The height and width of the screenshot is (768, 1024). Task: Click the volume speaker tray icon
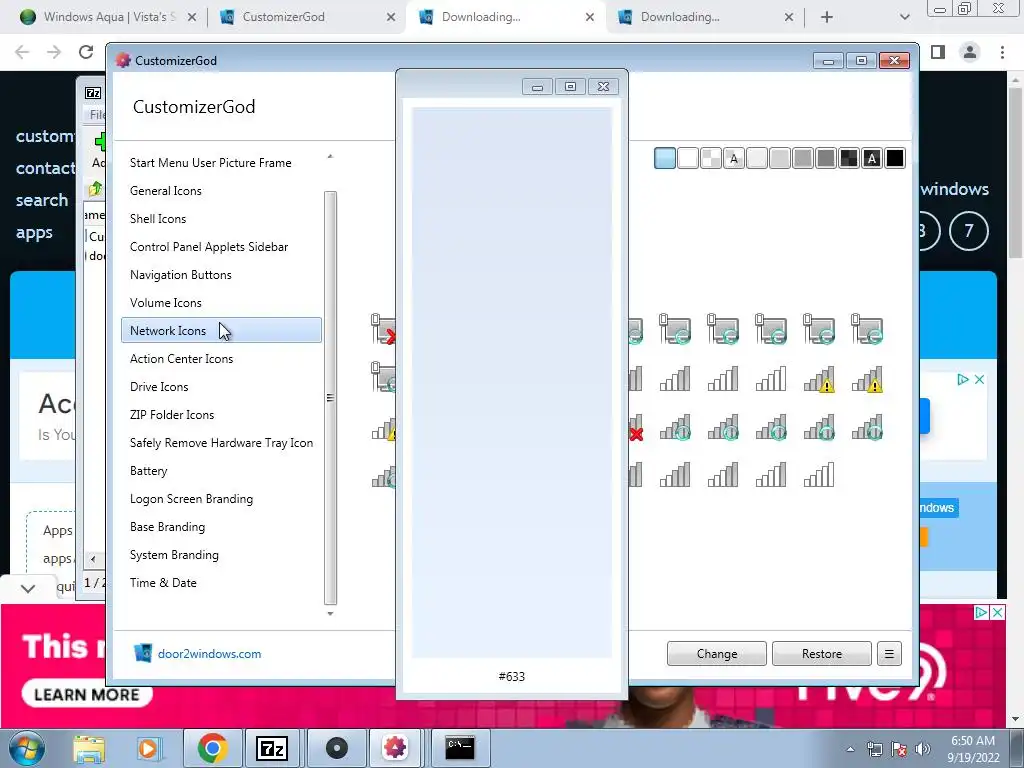(x=923, y=750)
